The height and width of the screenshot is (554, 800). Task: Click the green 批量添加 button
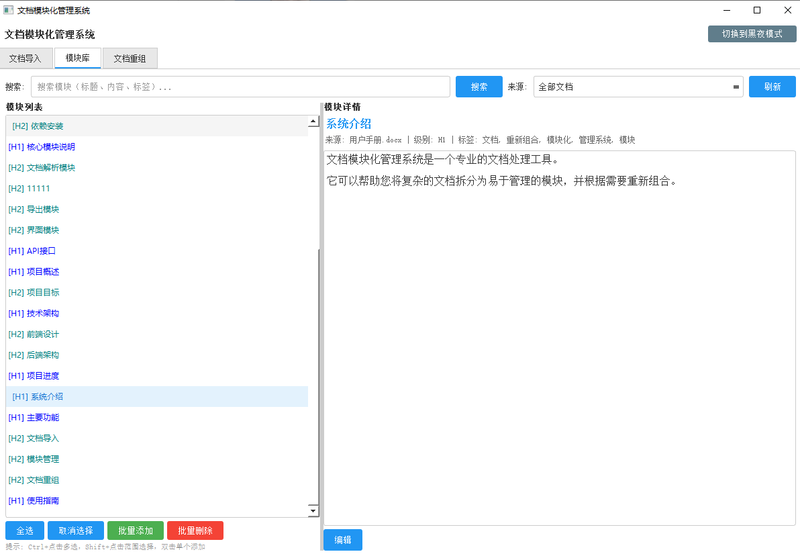pos(135,531)
